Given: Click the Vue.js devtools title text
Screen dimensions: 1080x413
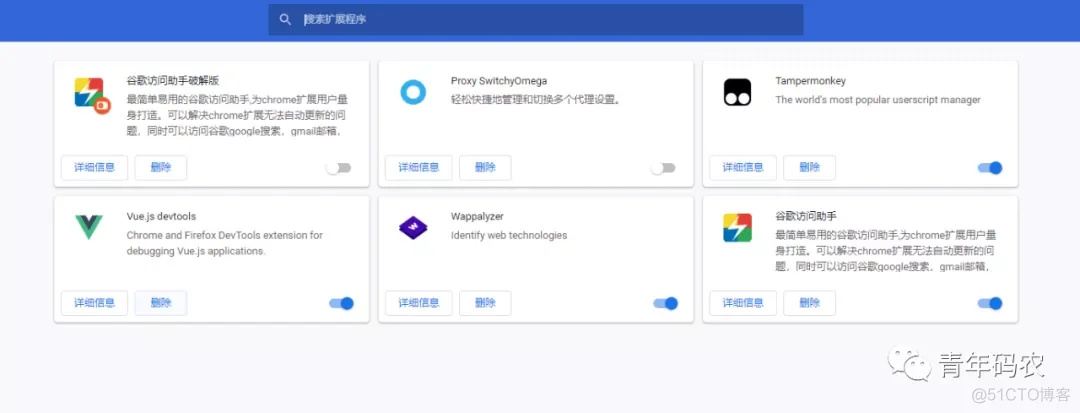Looking at the screenshot, I should click(x=161, y=217).
